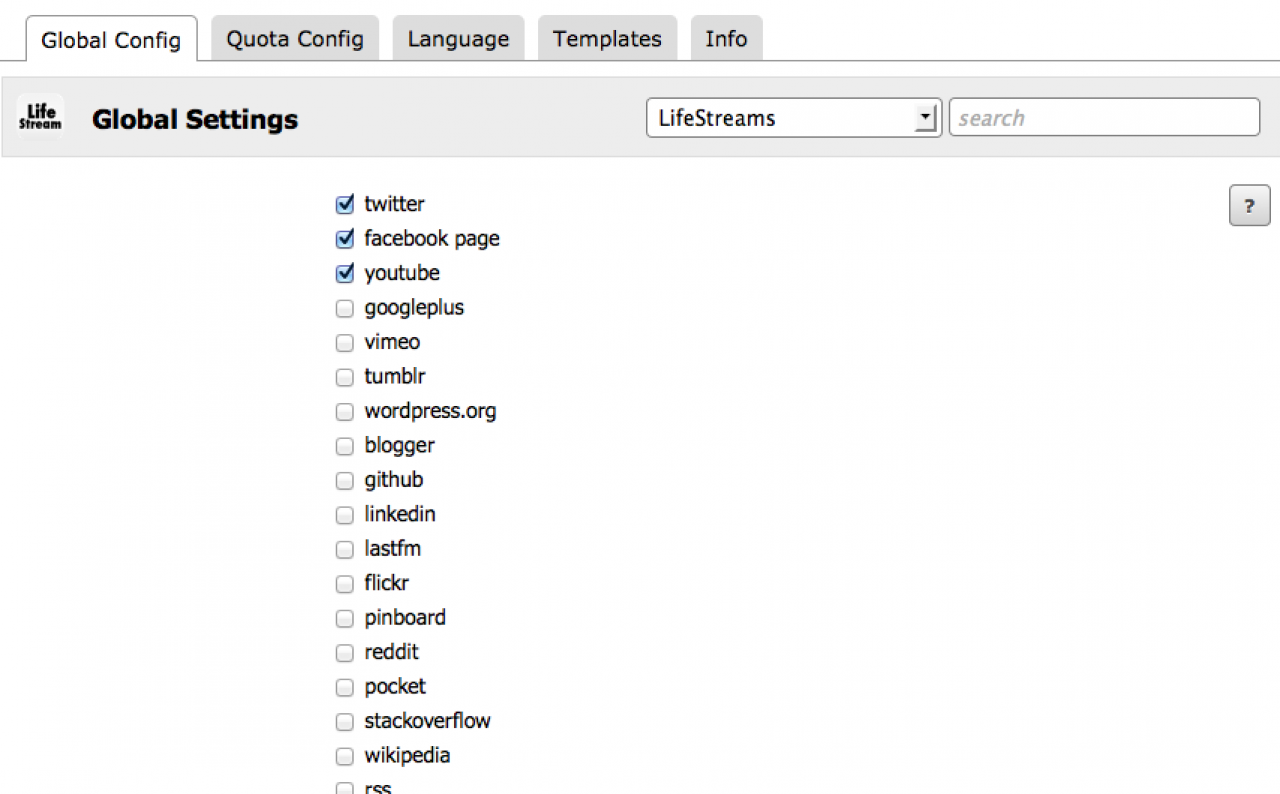The image size is (1280, 794).
Task: Enable the tumblr checkbox
Action: coord(345,377)
